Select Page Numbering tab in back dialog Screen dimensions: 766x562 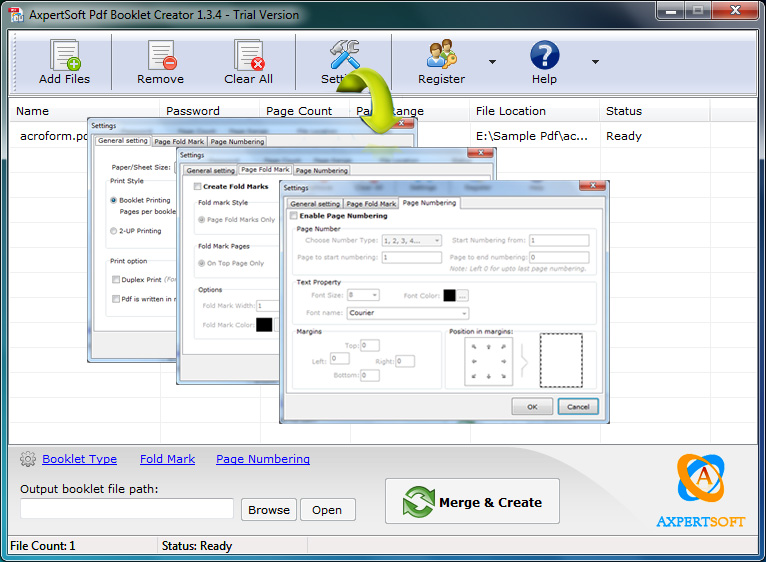click(237, 141)
